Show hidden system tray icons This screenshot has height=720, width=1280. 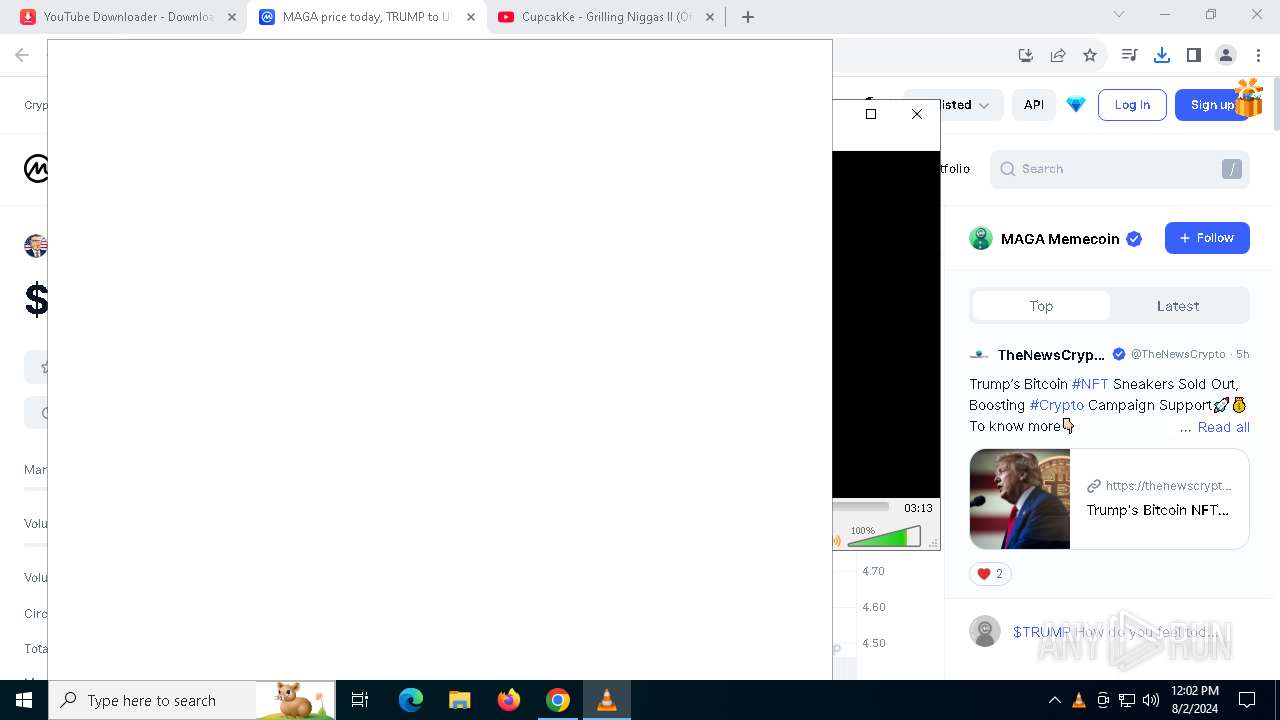(1054, 700)
